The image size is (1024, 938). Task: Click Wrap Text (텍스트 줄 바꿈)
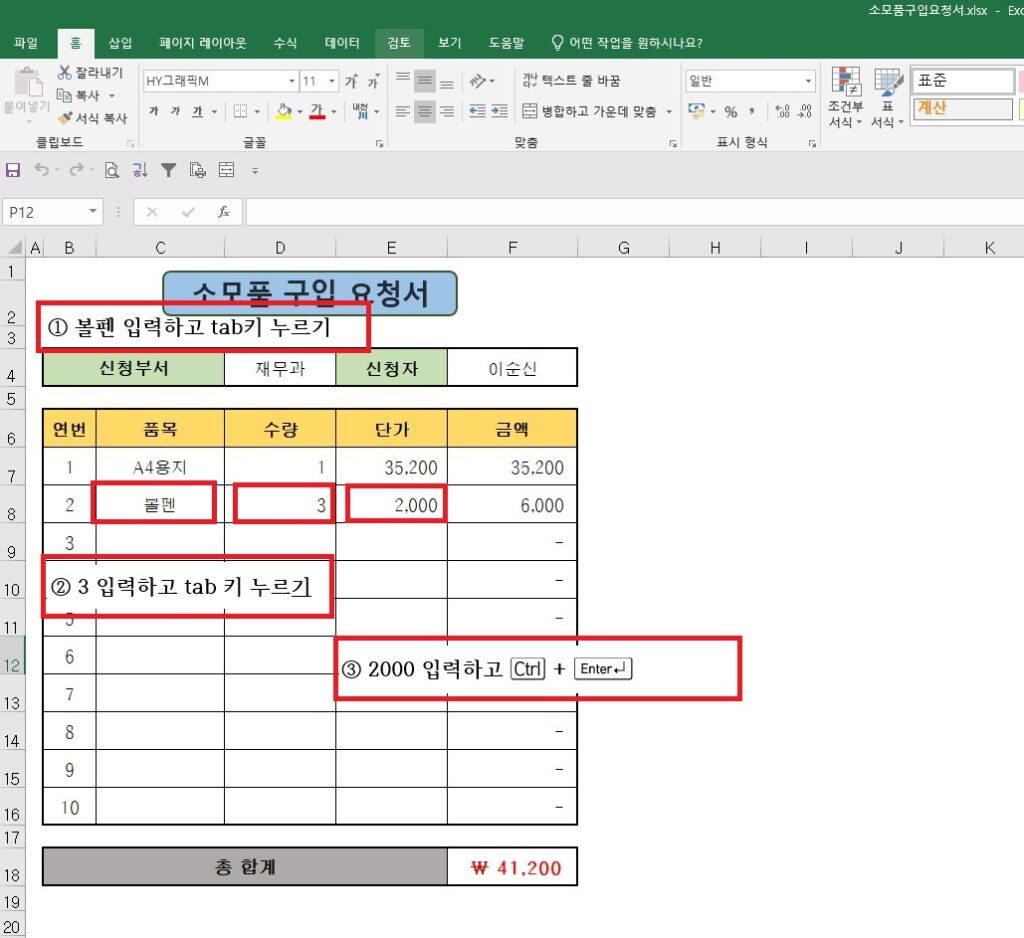coord(571,80)
